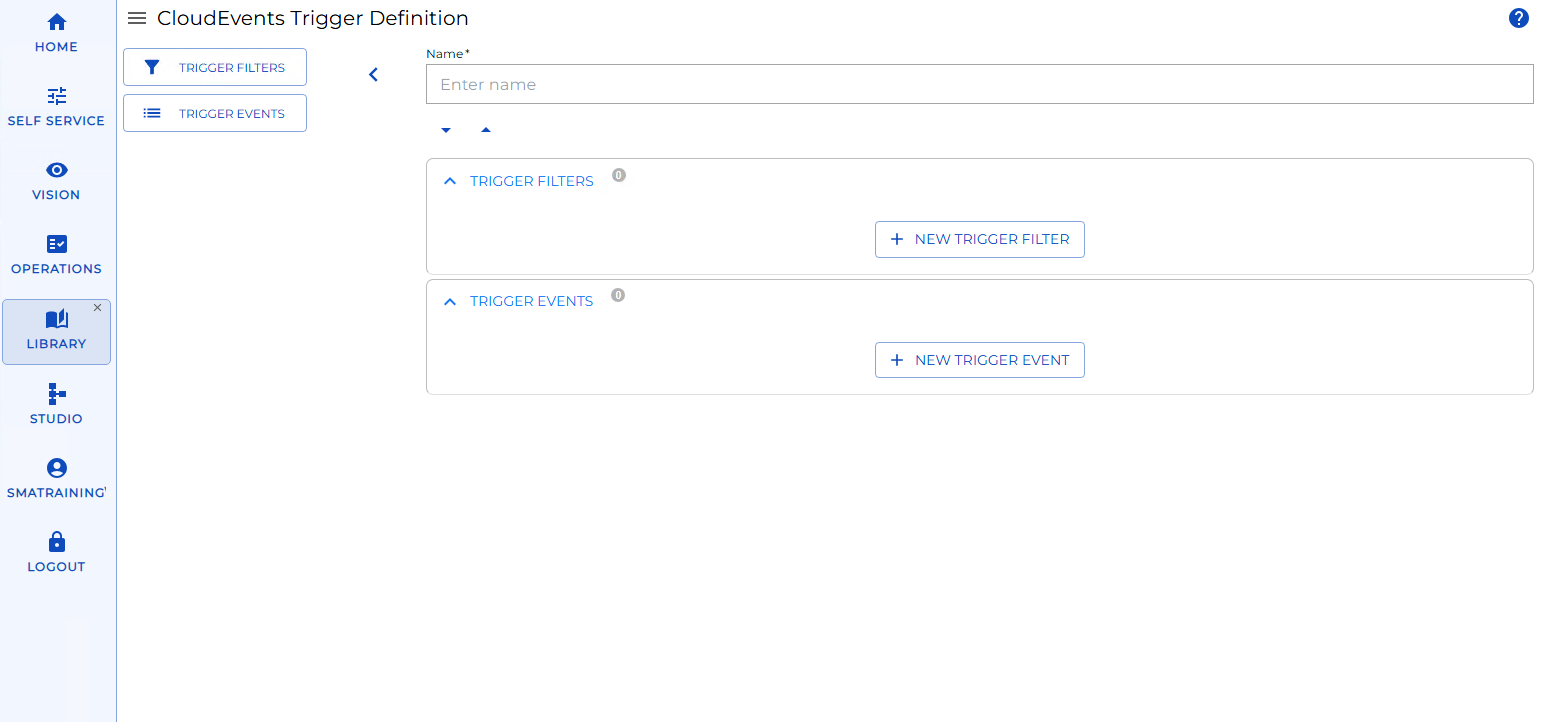Open the Vision section
1541x722 pixels.
pyautogui.click(x=56, y=181)
